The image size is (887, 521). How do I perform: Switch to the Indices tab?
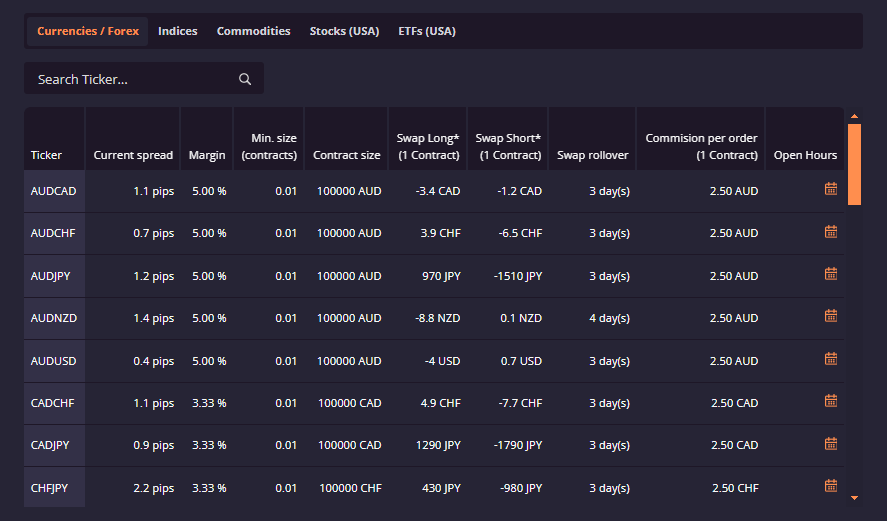click(178, 31)
